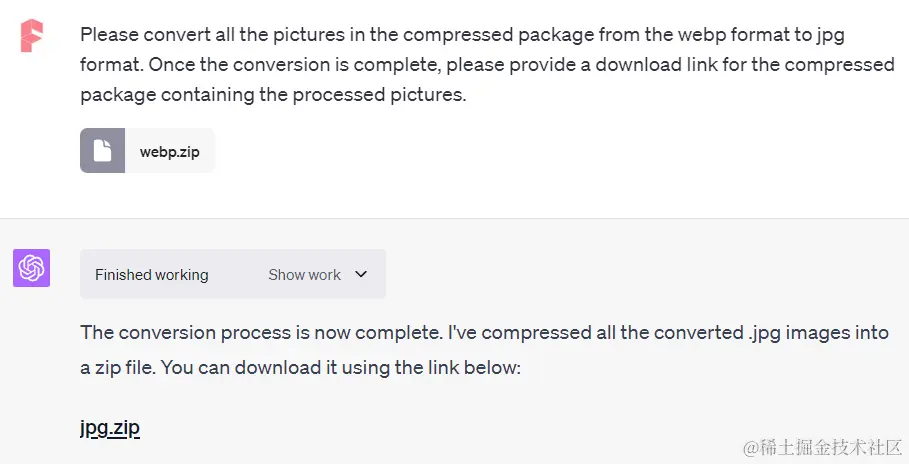Open the jpg.zip download link
Image resolution: width=909 pixels, height=464 pixels.
pos(110,428)
